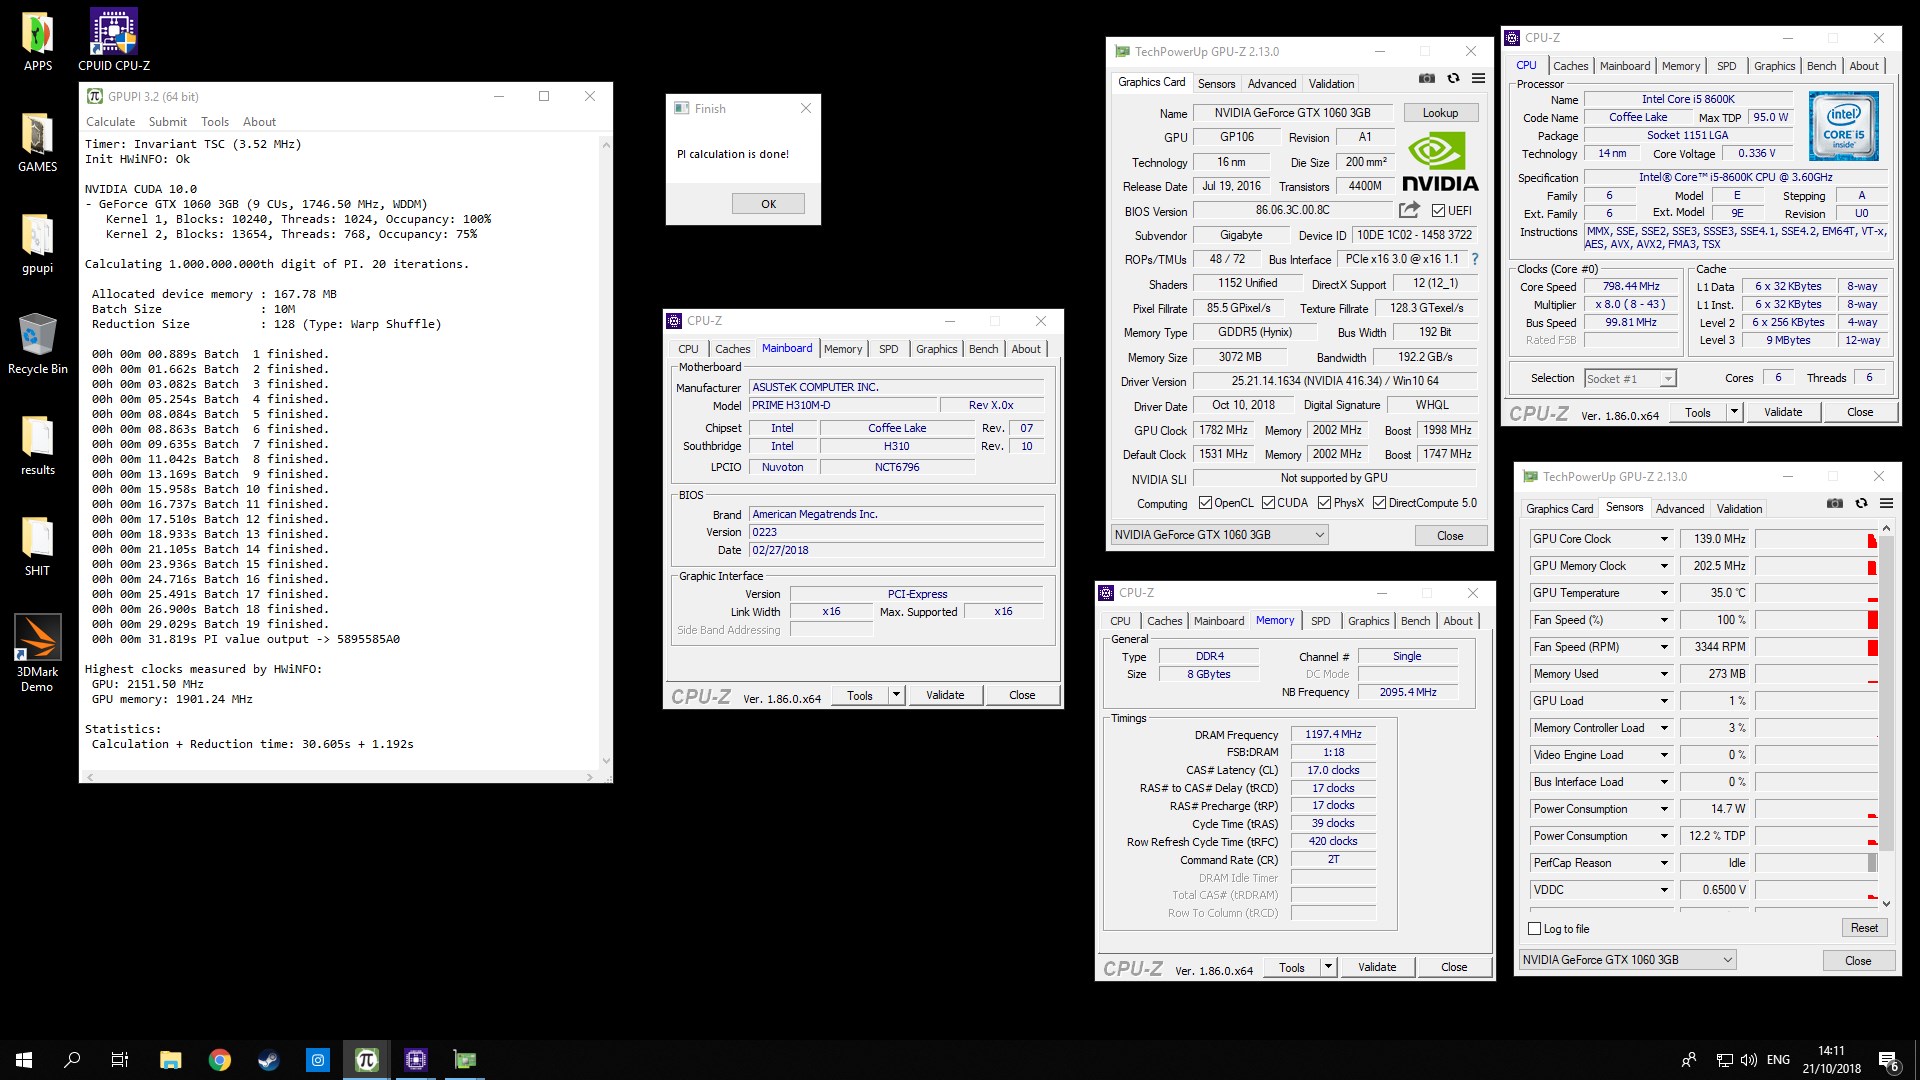Click Validate in CPU-Z Mainboard window
The image size is (1920, 1080).
click(x=945, y=695)
